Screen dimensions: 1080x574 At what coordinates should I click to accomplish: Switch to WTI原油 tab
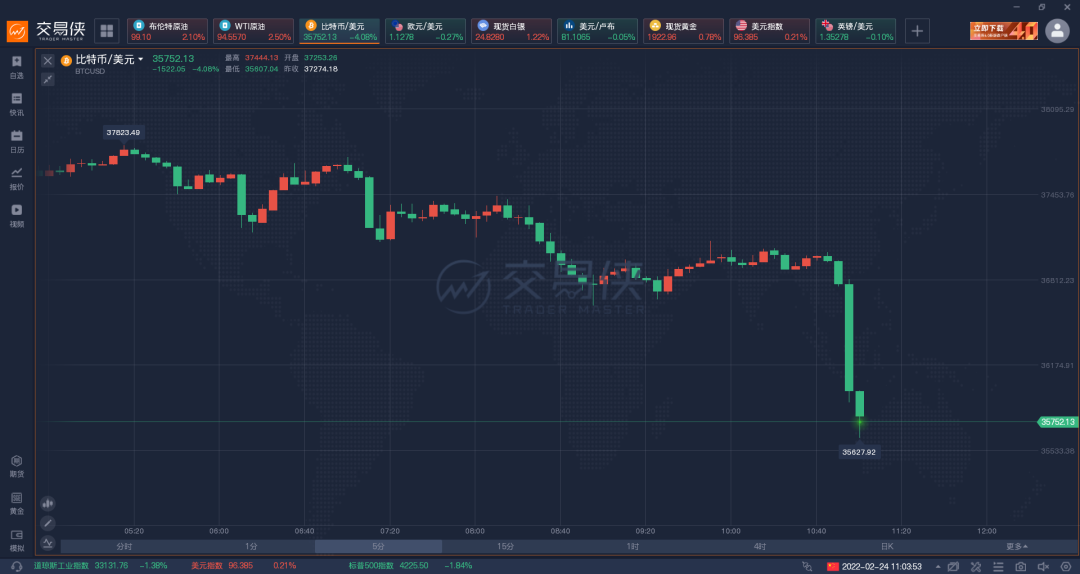(253, 31)
